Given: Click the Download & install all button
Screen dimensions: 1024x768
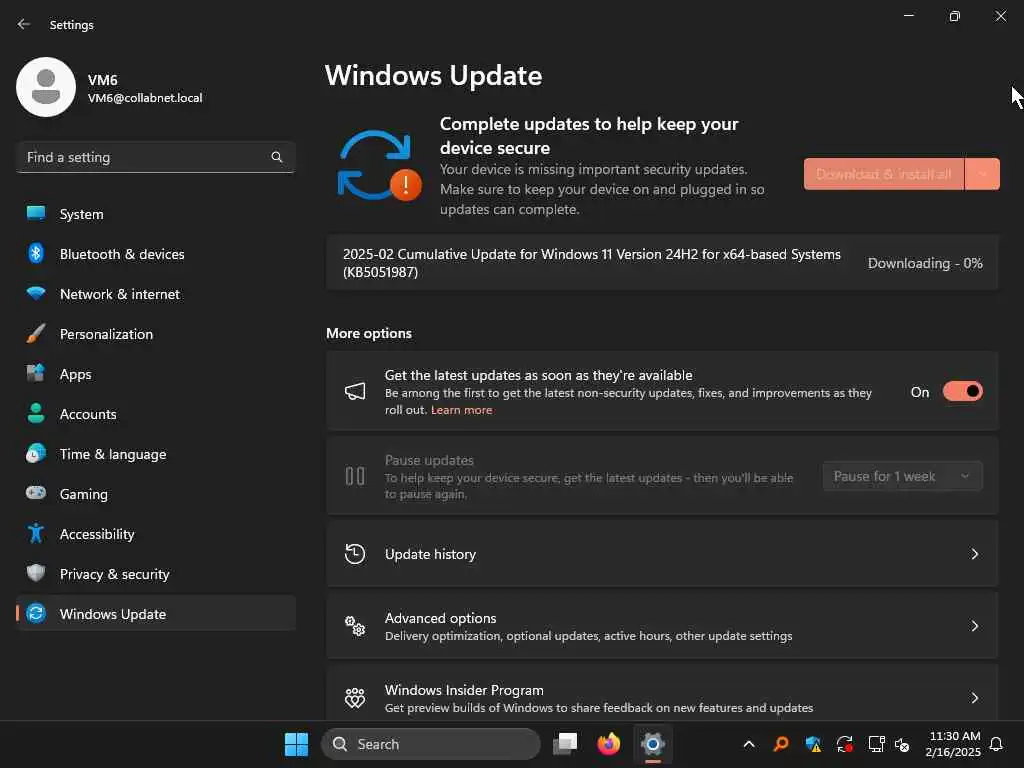Looking at the screenshot, I should pyautogui.click(x=884, y=174).
